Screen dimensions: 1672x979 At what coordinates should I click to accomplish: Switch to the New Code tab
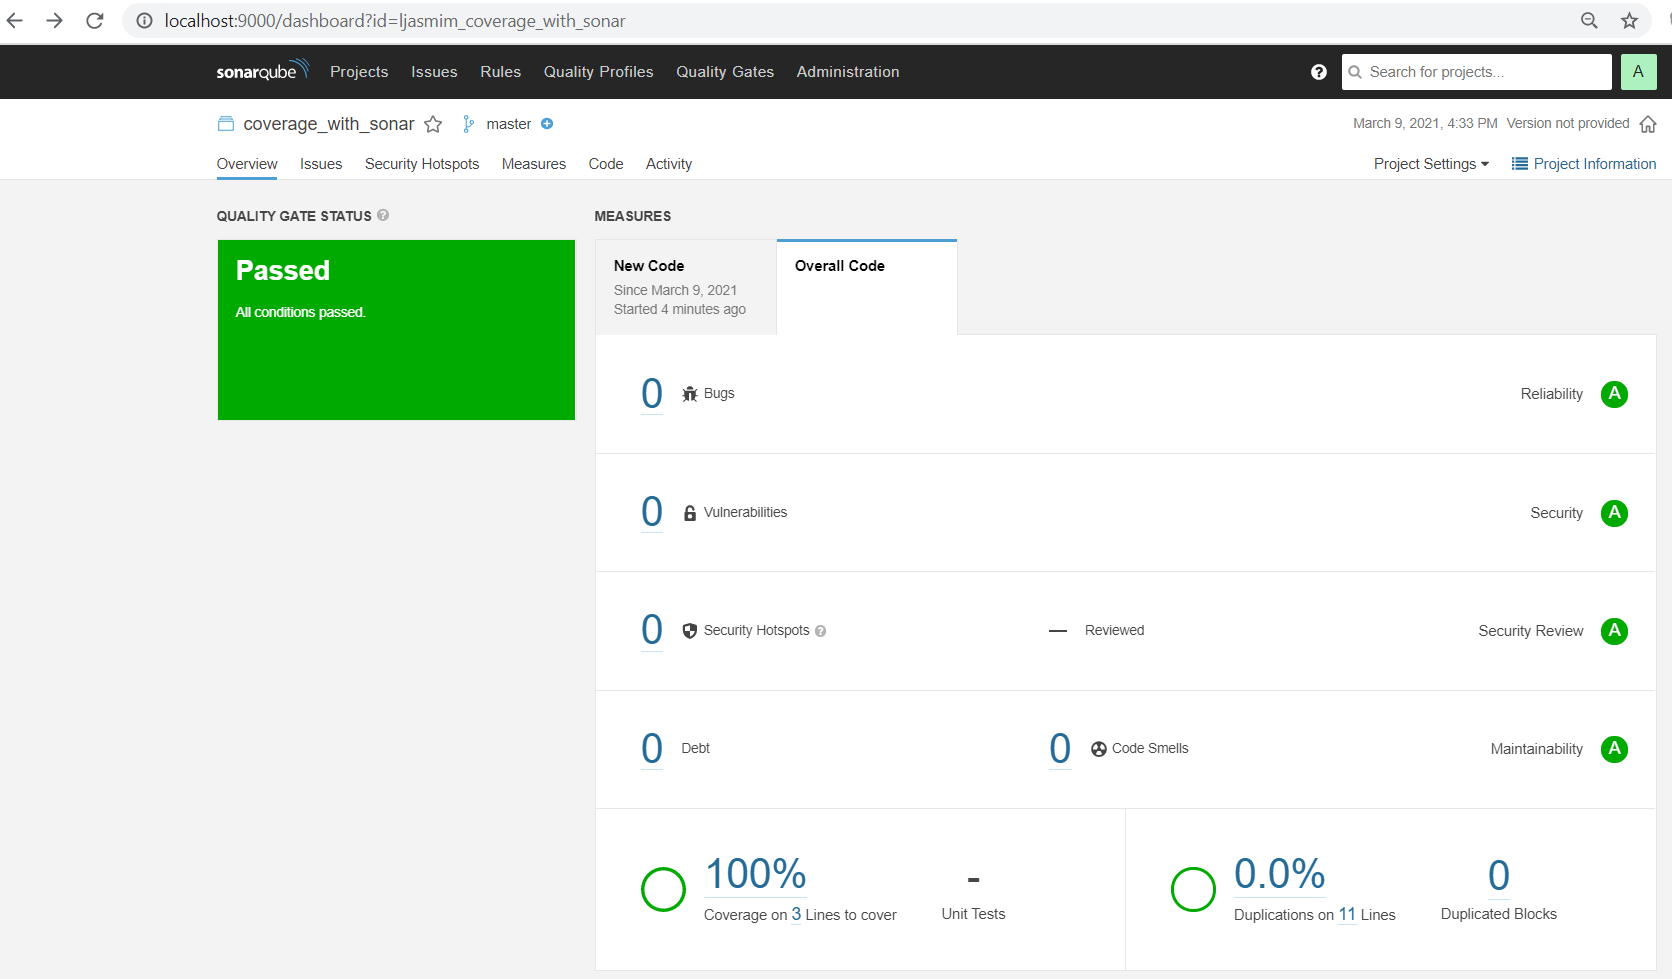[686, 287]
